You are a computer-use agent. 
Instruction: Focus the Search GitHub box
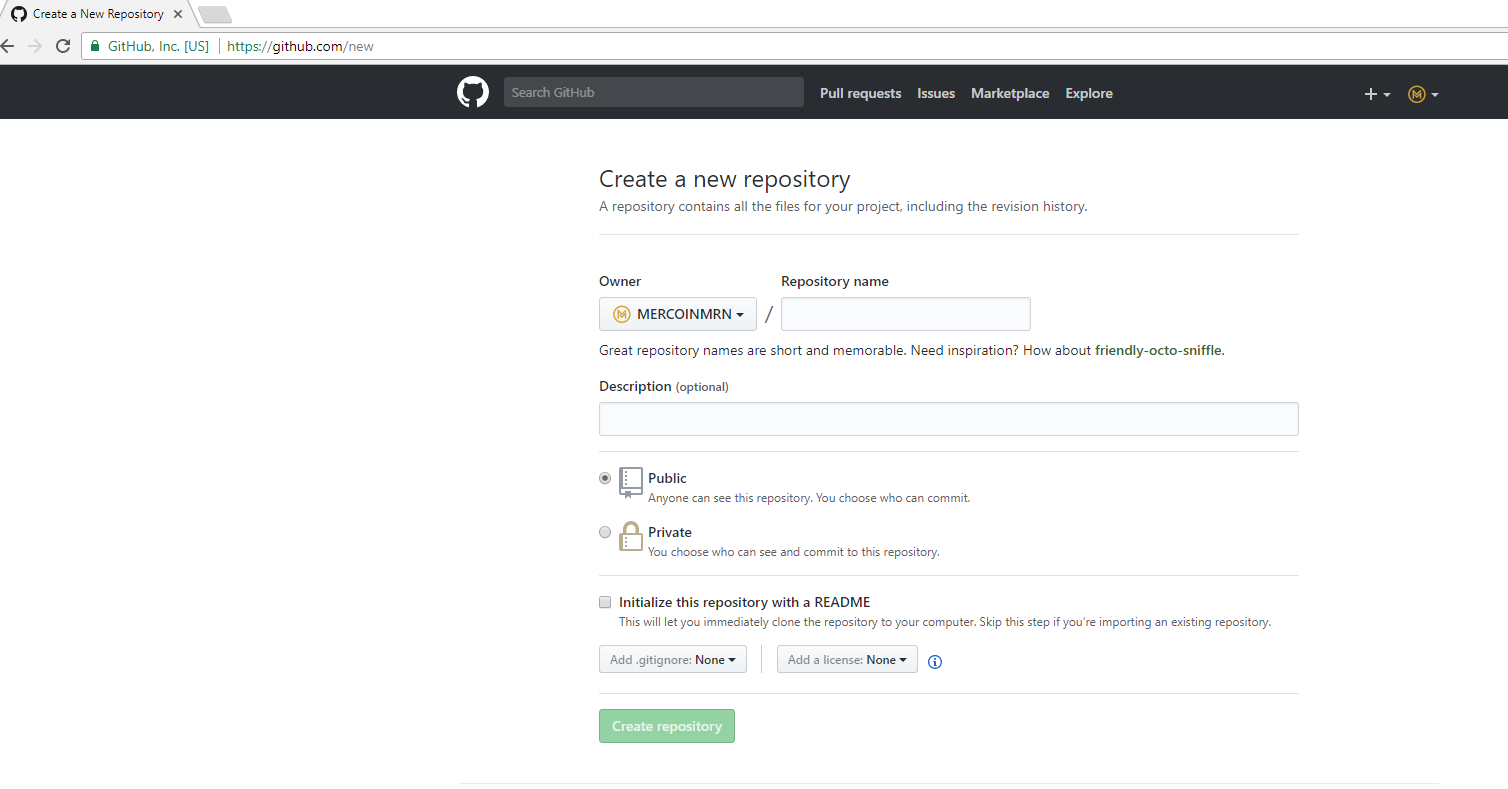654,92
